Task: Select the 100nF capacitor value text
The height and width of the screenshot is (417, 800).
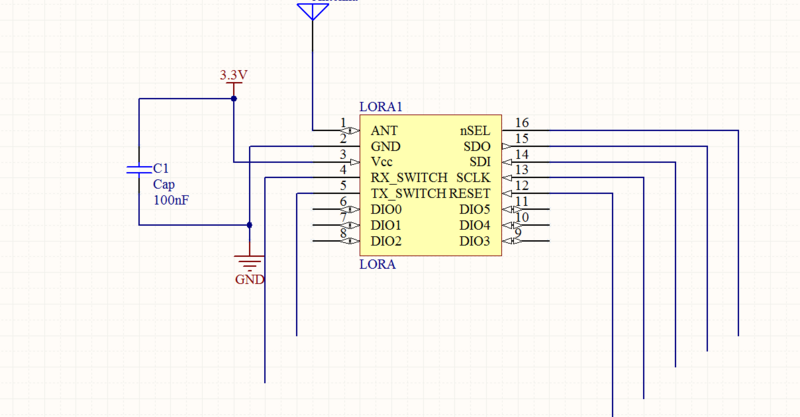Action: point(171,201)
